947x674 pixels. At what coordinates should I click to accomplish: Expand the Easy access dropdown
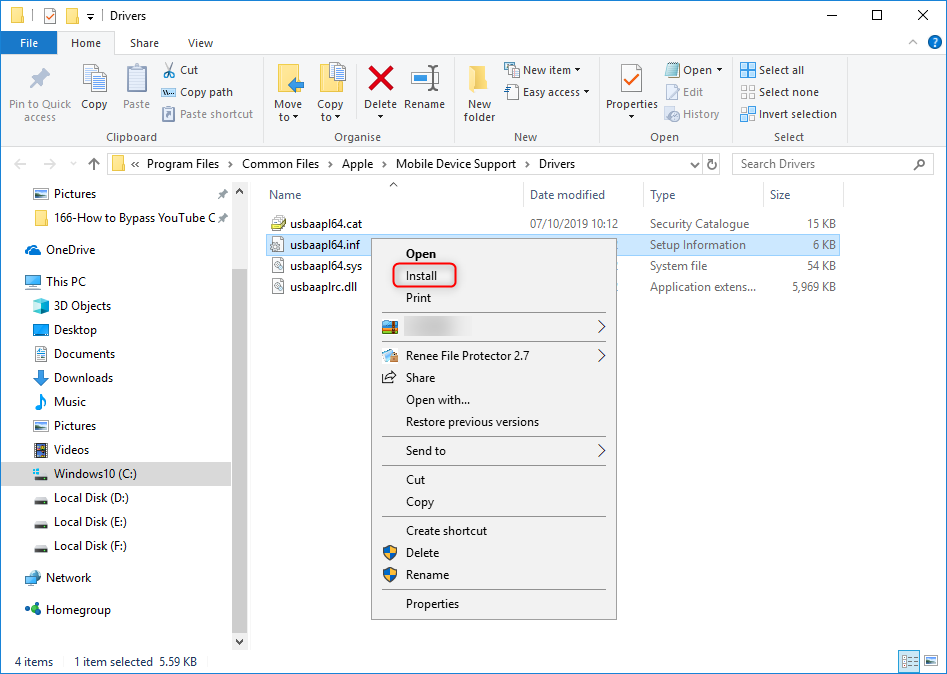click(x=585, y=92)
